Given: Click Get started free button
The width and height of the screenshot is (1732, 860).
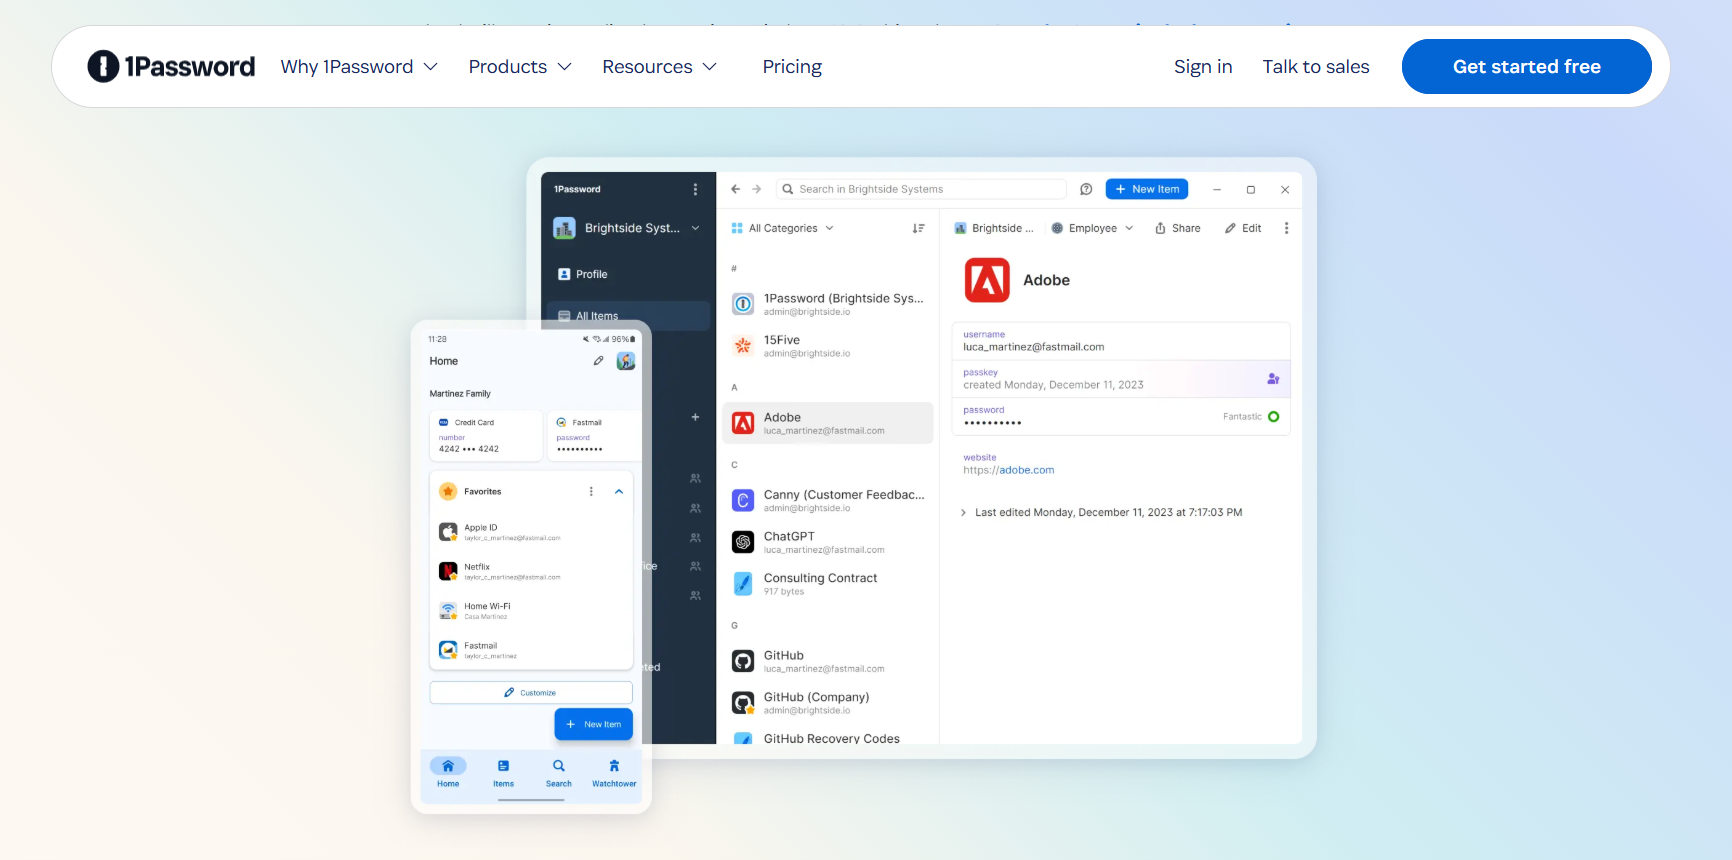Looking at the screenshot, I should point(1526,67).
